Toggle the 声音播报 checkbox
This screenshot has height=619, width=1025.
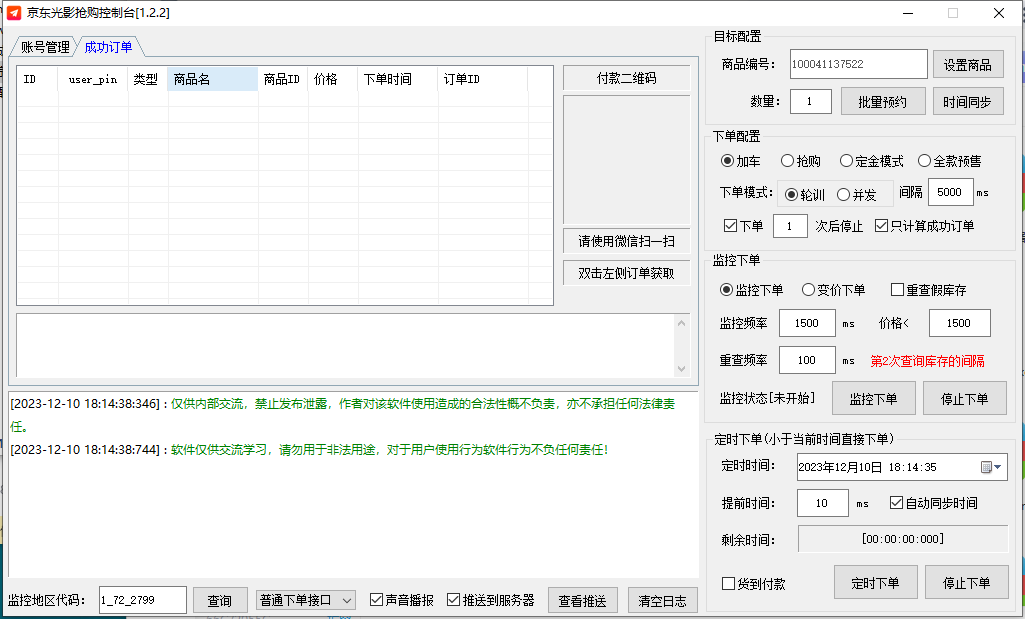(377, 600)
